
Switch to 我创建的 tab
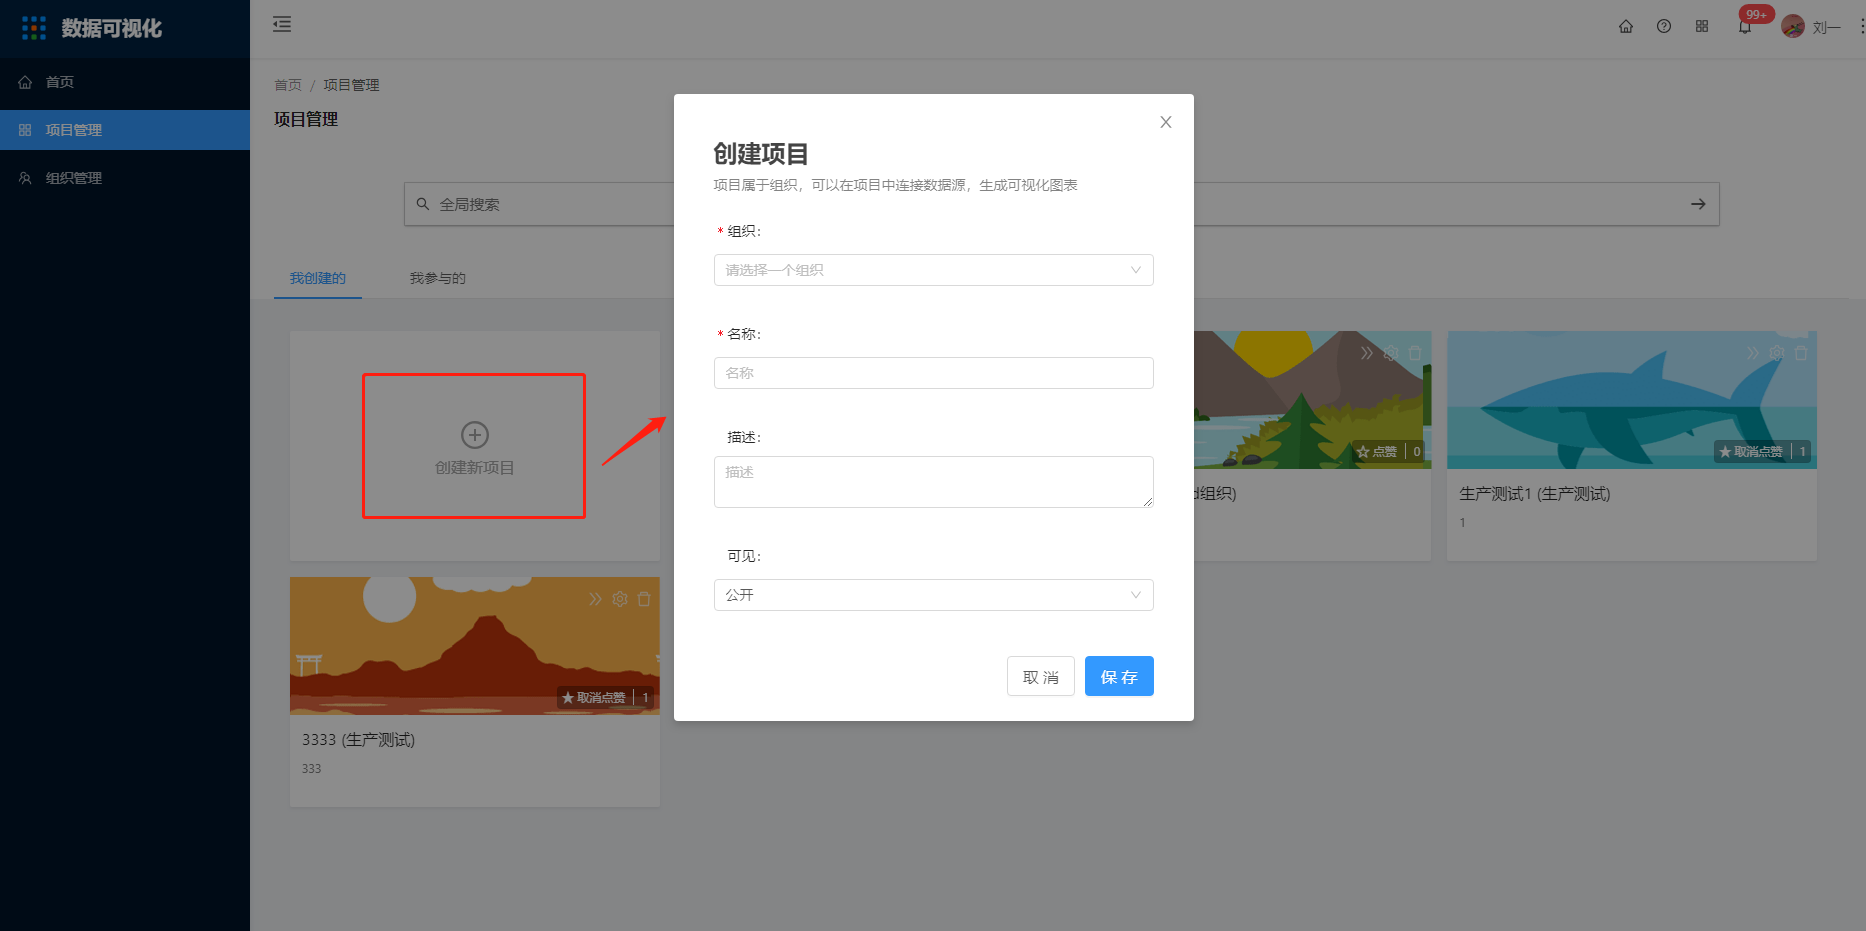[318, 278]
